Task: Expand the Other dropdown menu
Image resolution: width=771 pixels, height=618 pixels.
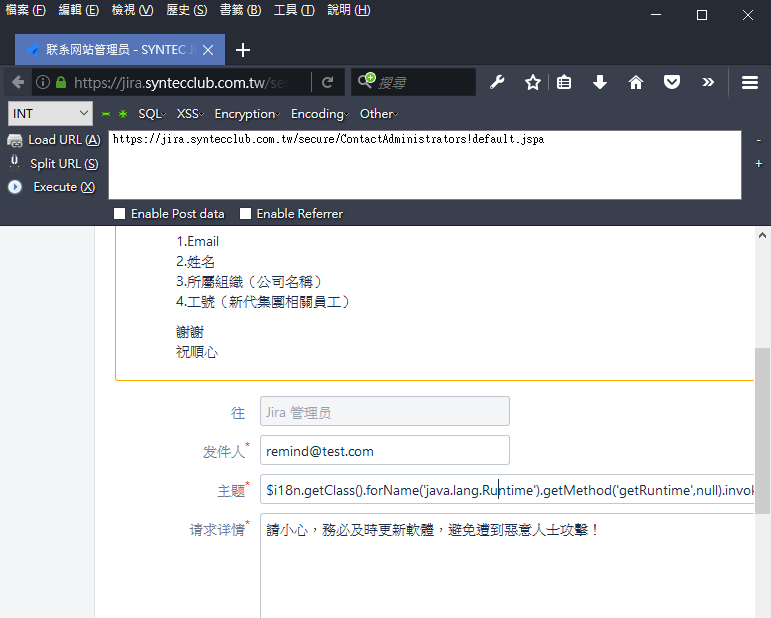Action: coord(379,114)
